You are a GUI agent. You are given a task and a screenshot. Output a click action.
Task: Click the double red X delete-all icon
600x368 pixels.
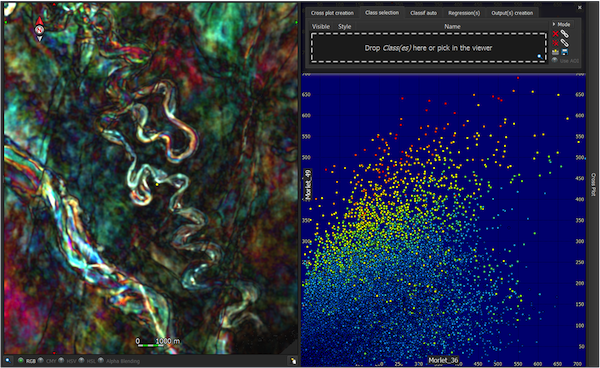point(556,43)
